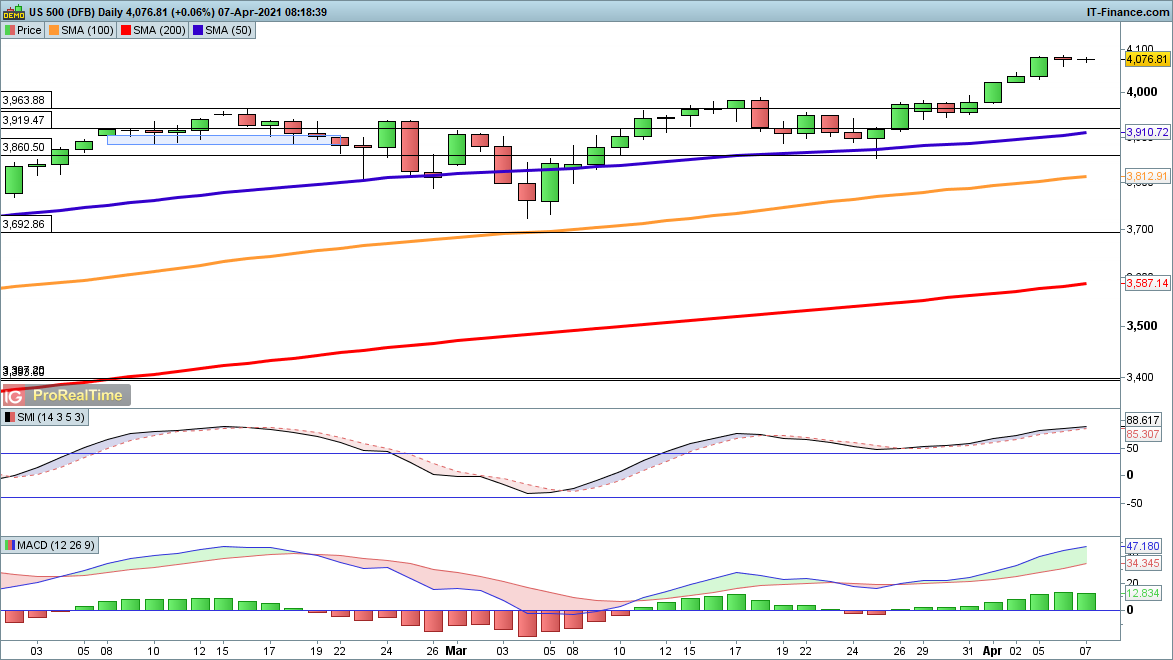Select the 3,919.47 horizontal level label
The width and height of the screenshot is (1173, 660).
pos(24,120)
